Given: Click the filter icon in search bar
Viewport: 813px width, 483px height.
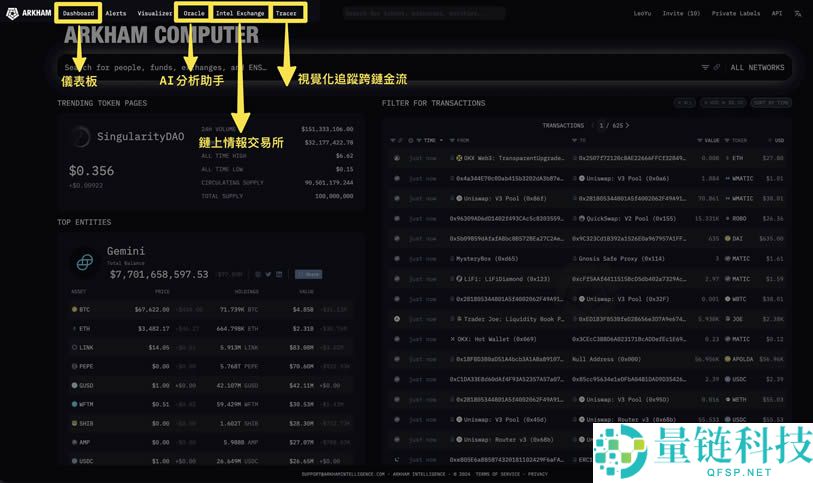Looking at the screenshot, I should click(x=705, y=67).
